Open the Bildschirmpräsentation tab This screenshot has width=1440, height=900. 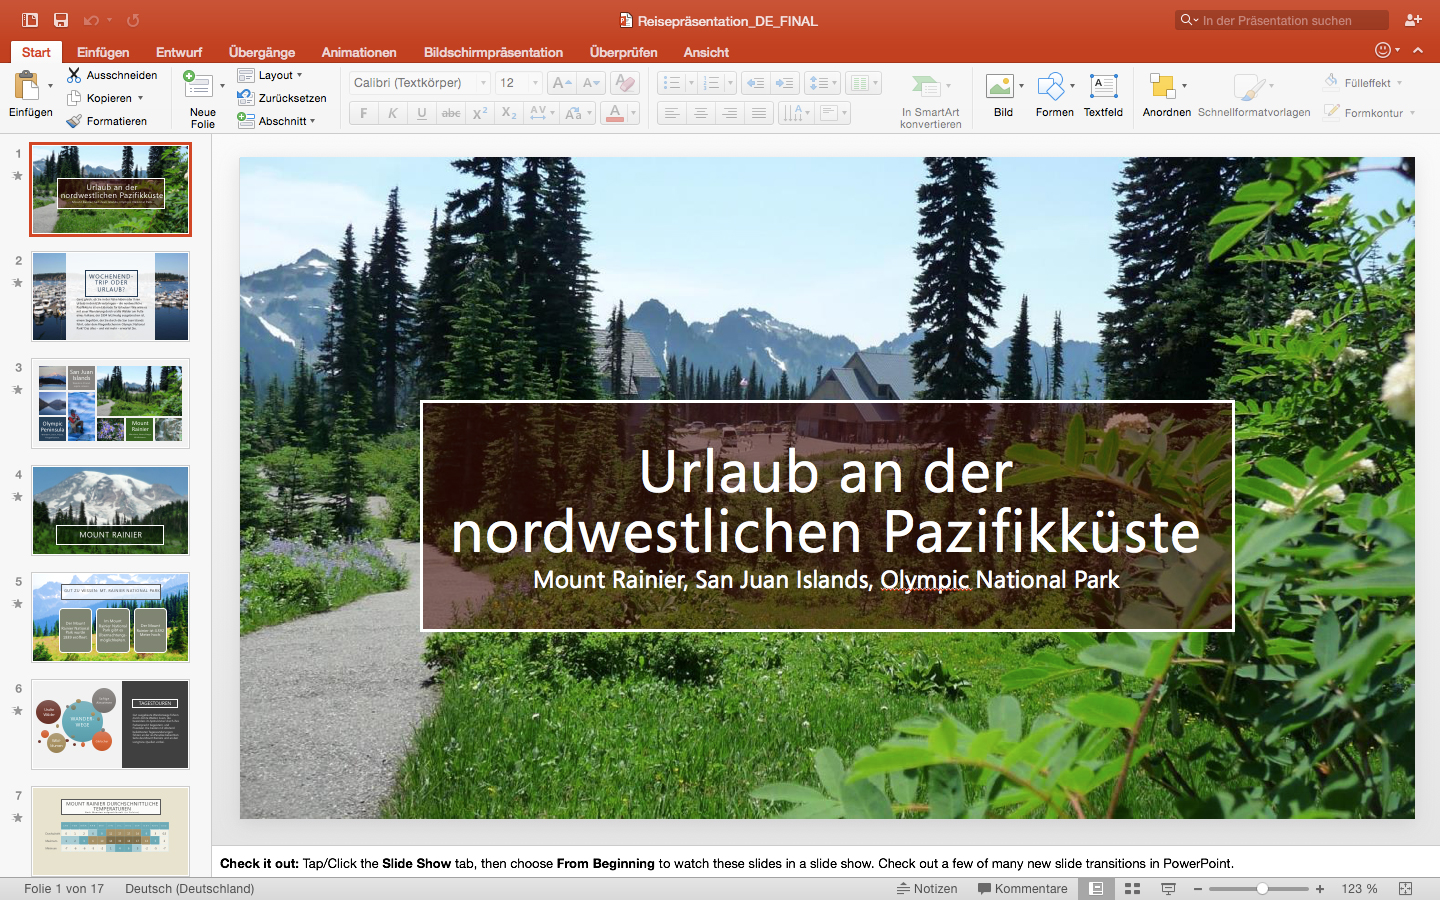click(x=493, y=52)
